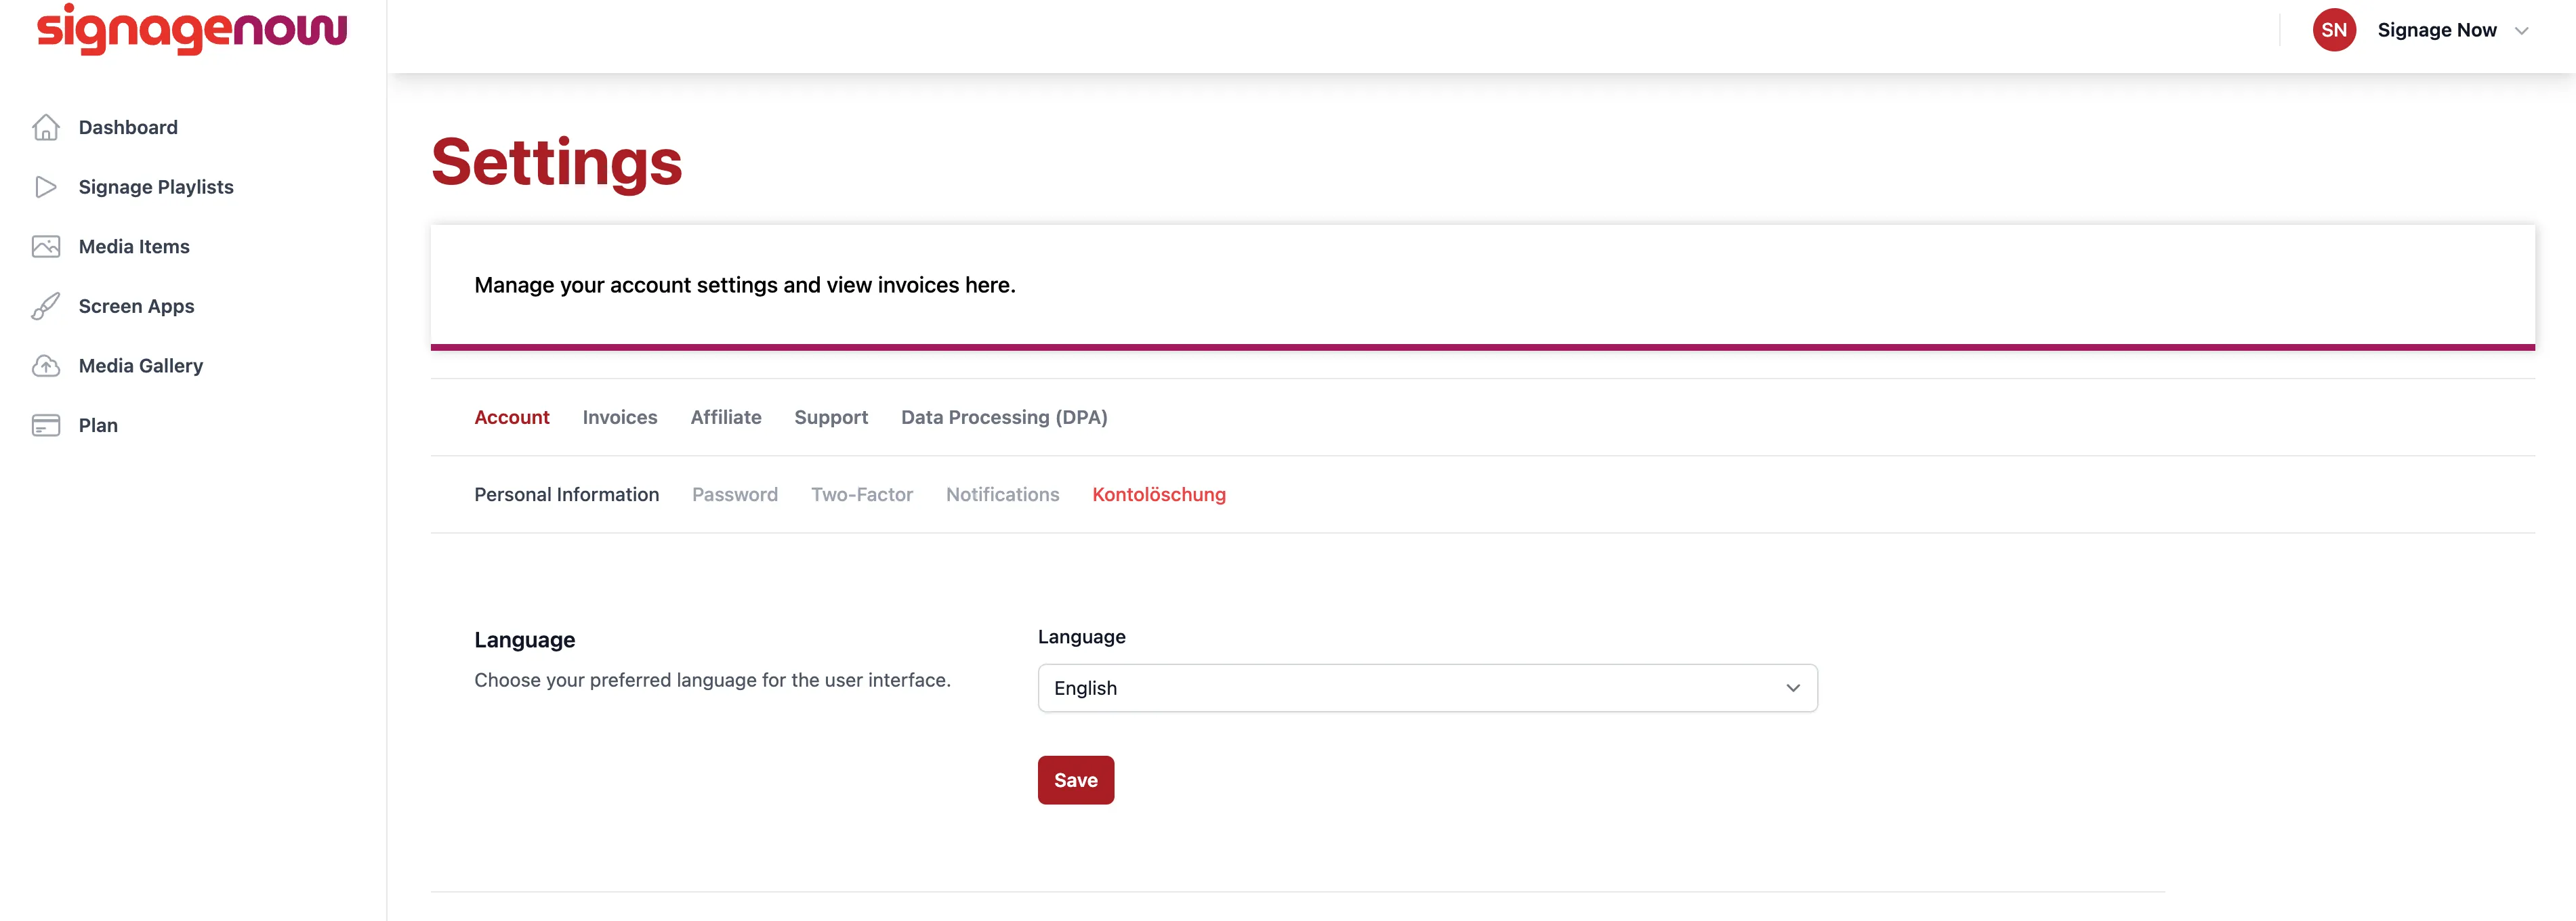The image size is (2576, 921).
Task: Open the Kontolöschung sub-tab
Action: coord(1159,494)
